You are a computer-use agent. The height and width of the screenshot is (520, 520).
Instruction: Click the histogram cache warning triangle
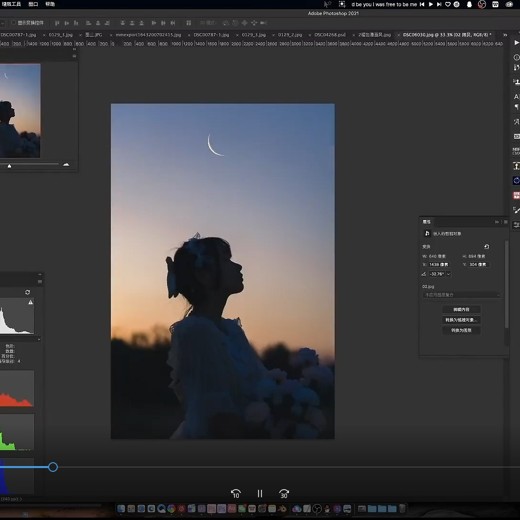pos(31,302)
